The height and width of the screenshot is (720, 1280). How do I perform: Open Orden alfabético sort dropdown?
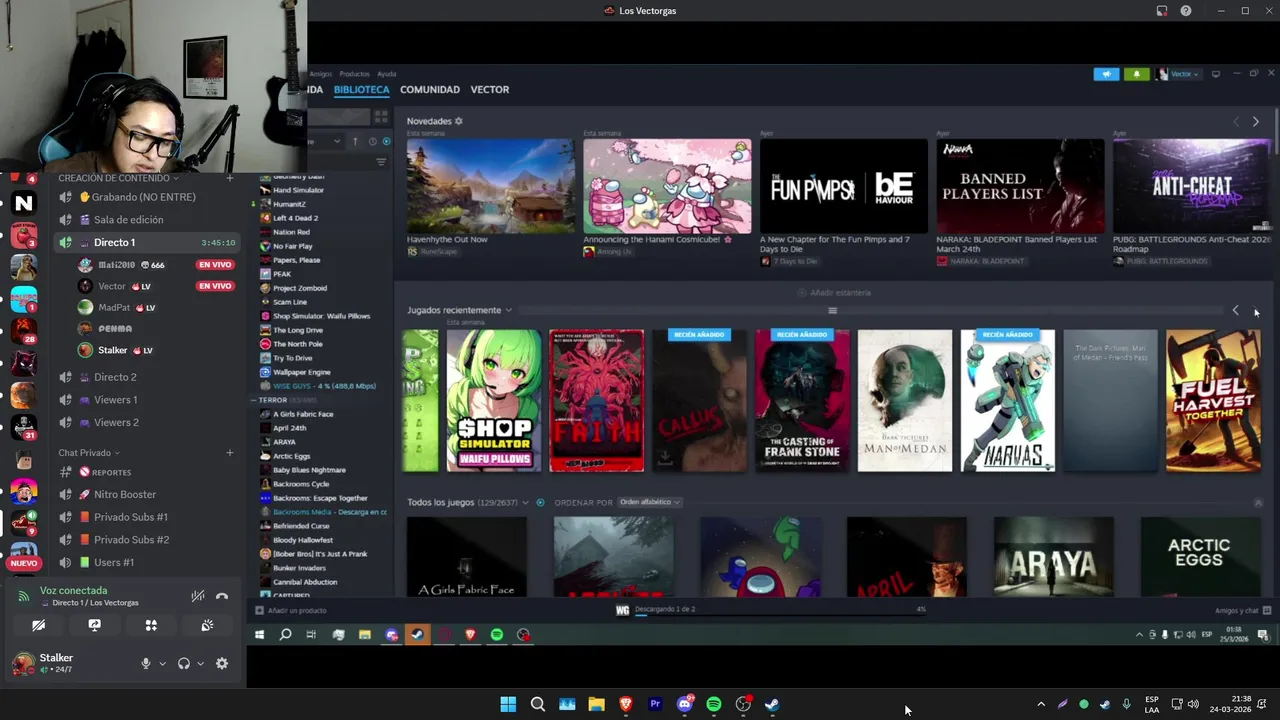point(649,502)
